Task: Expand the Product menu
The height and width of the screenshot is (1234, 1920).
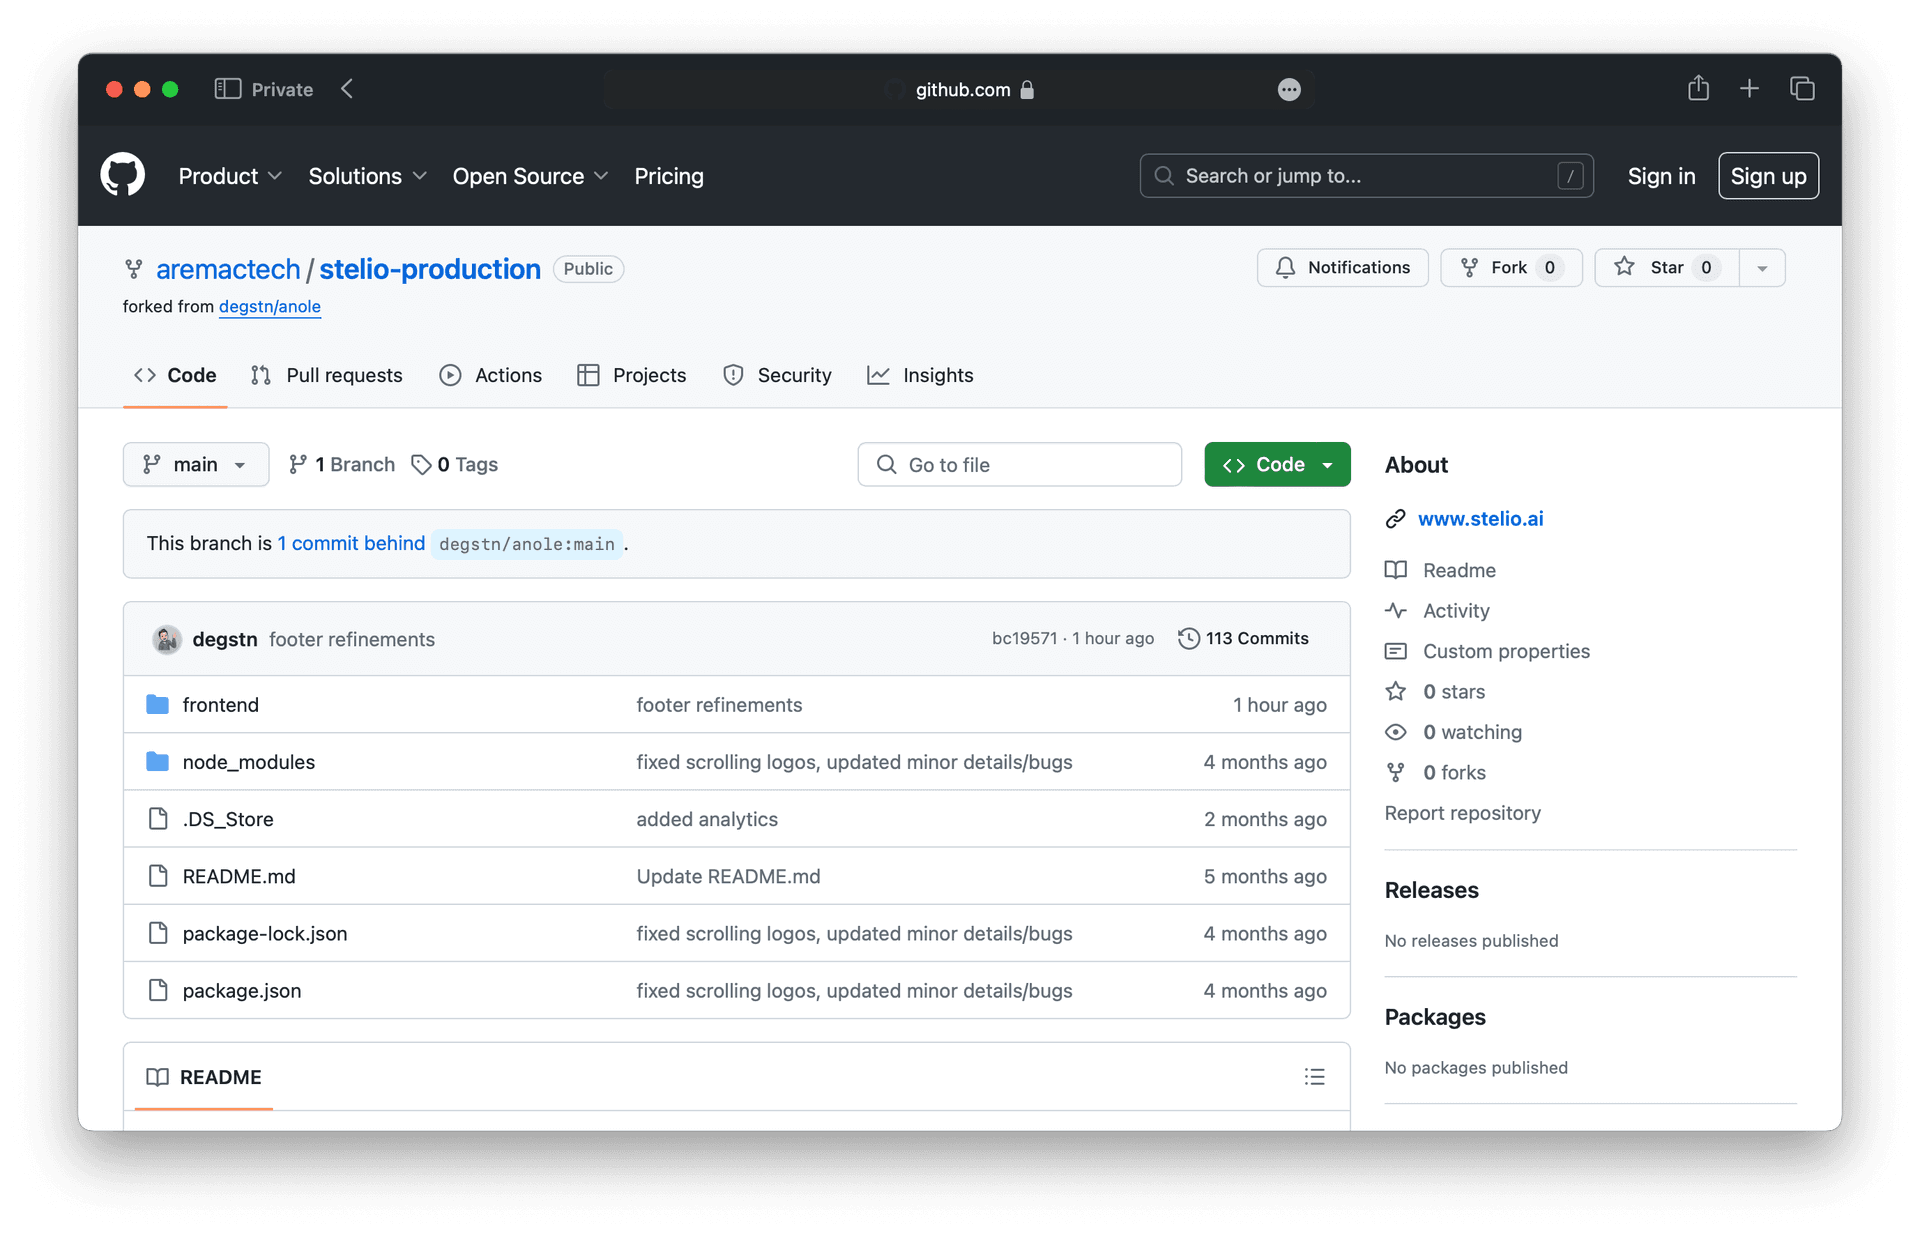Action: click(x=230, y=176)
